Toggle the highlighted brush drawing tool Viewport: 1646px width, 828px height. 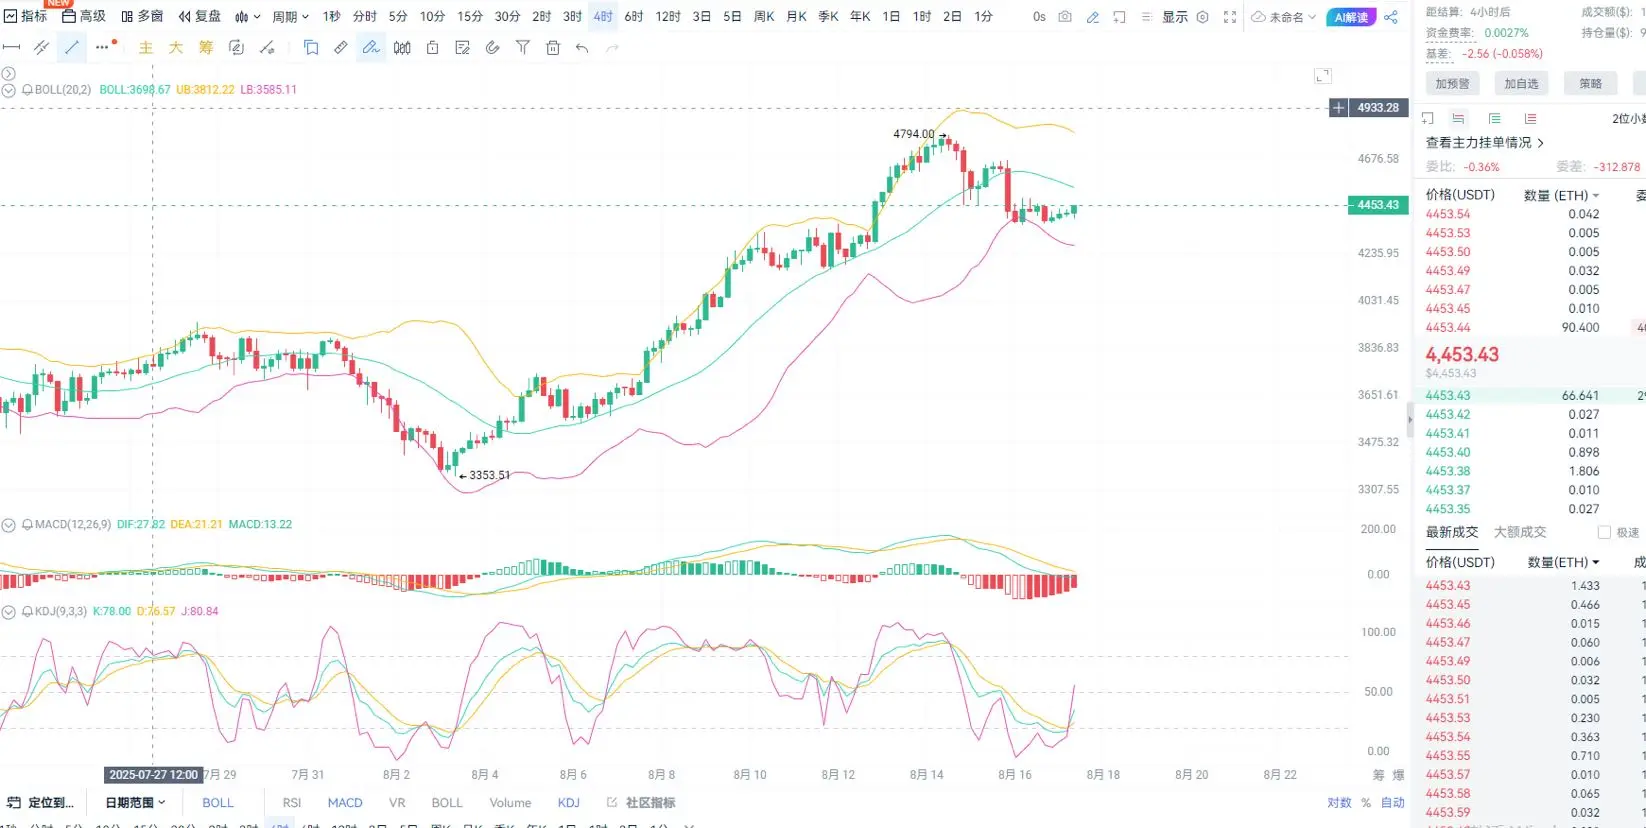tap(371, 47)
